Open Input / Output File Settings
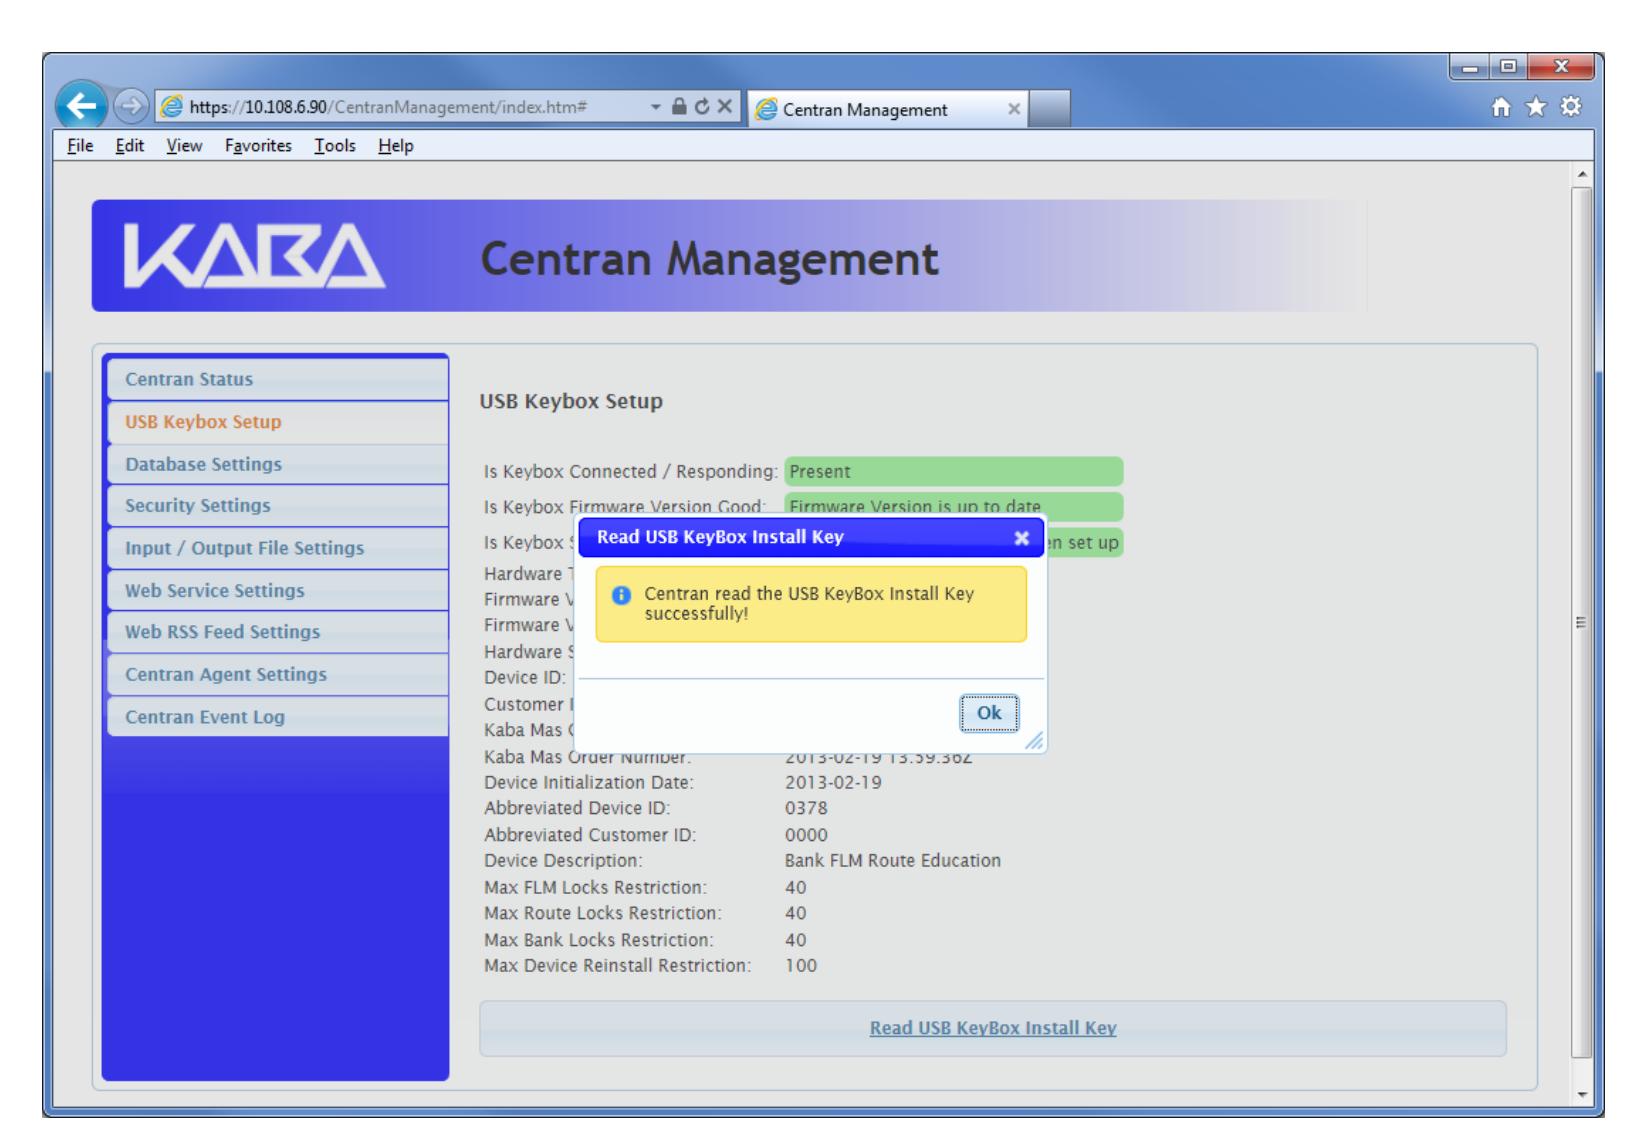 276,548
